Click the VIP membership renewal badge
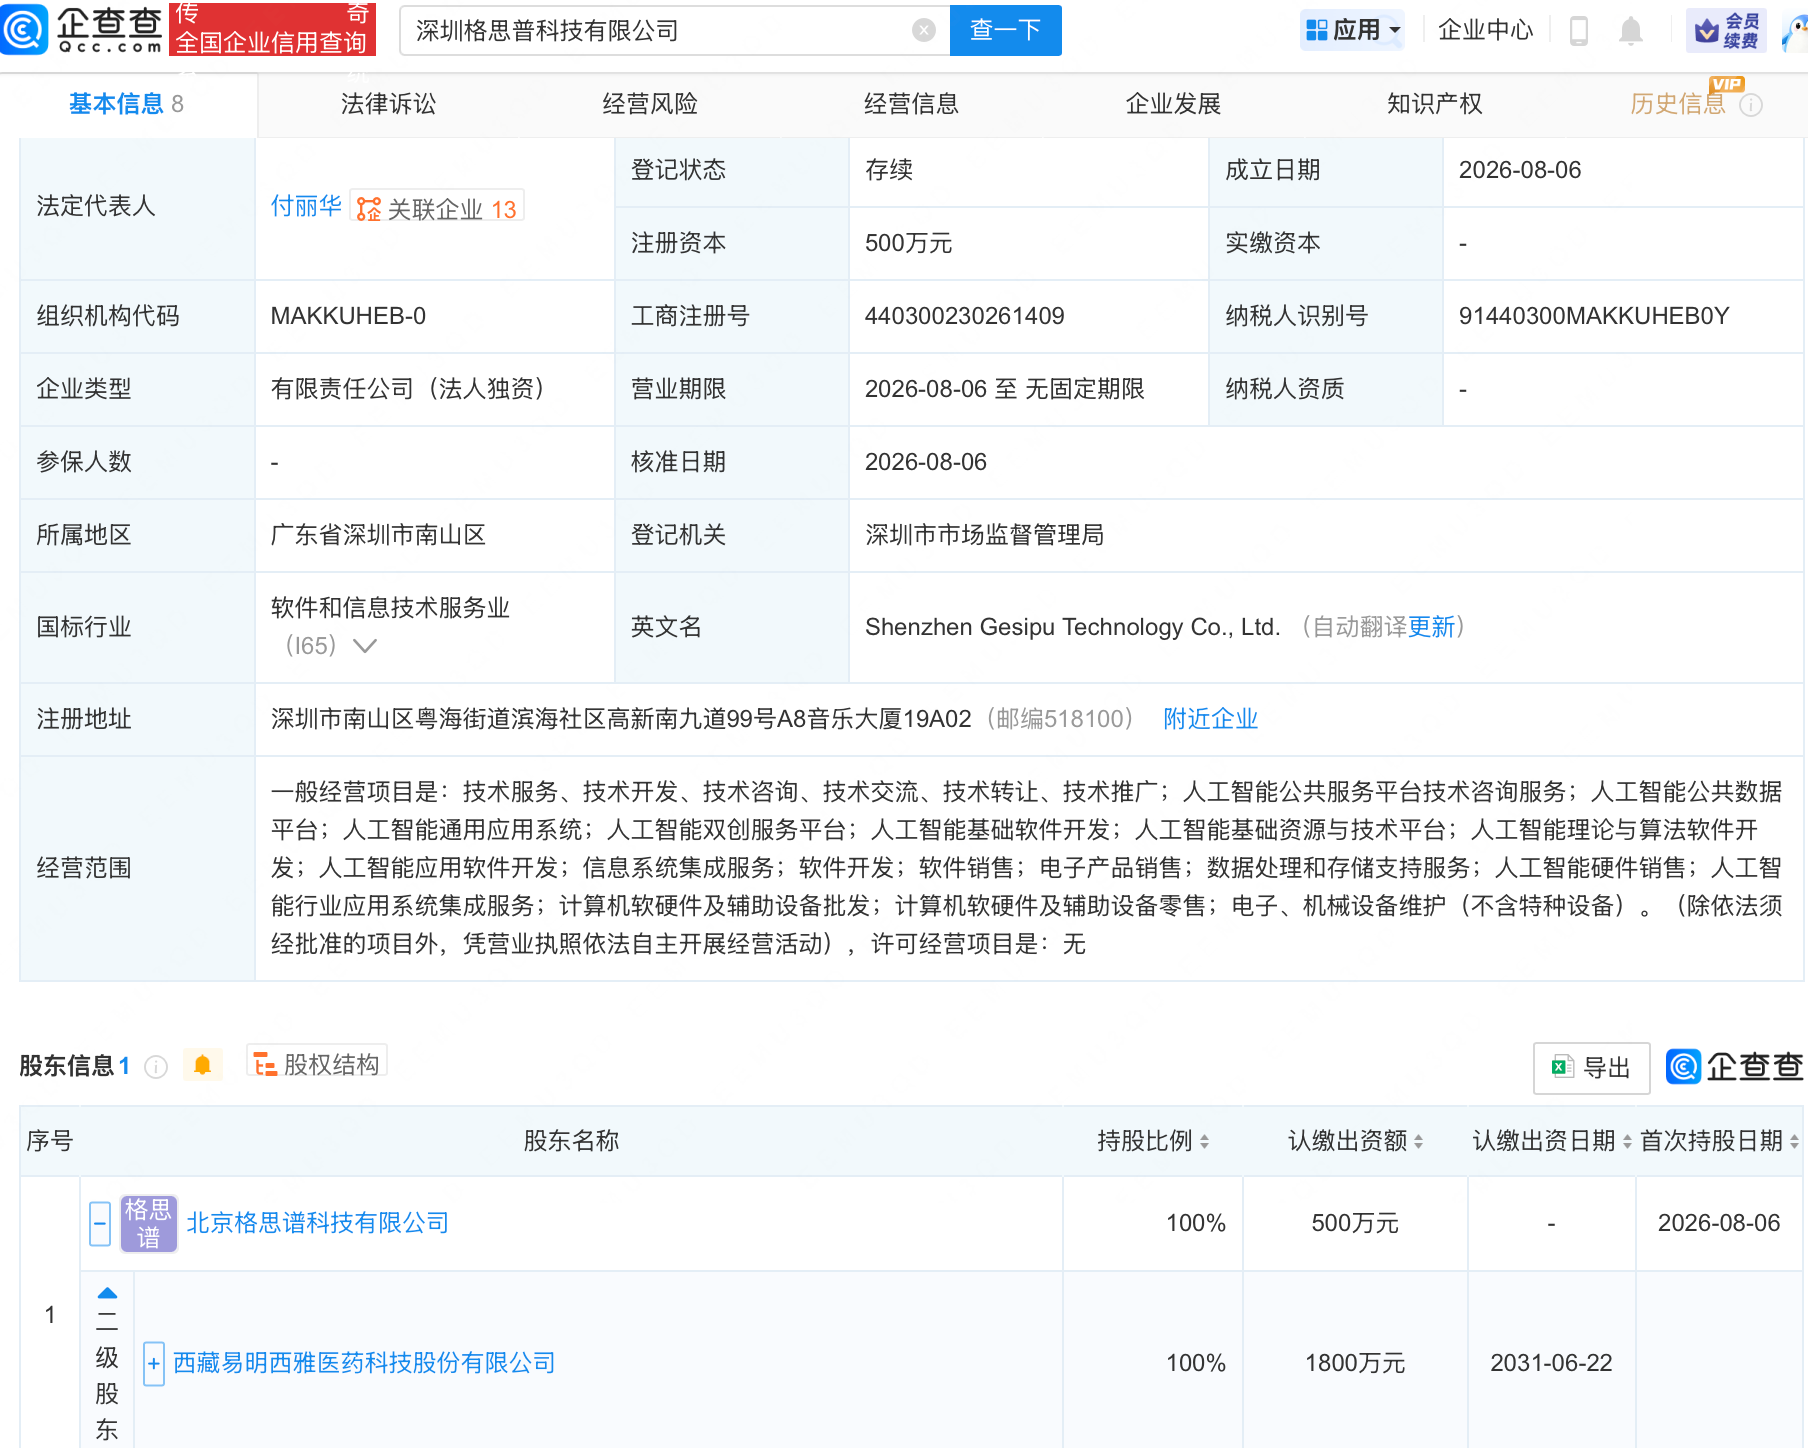Image resolution: width=1808 pixels, height=1448 pixels. pyautogui.click(x=1726, y=31)
